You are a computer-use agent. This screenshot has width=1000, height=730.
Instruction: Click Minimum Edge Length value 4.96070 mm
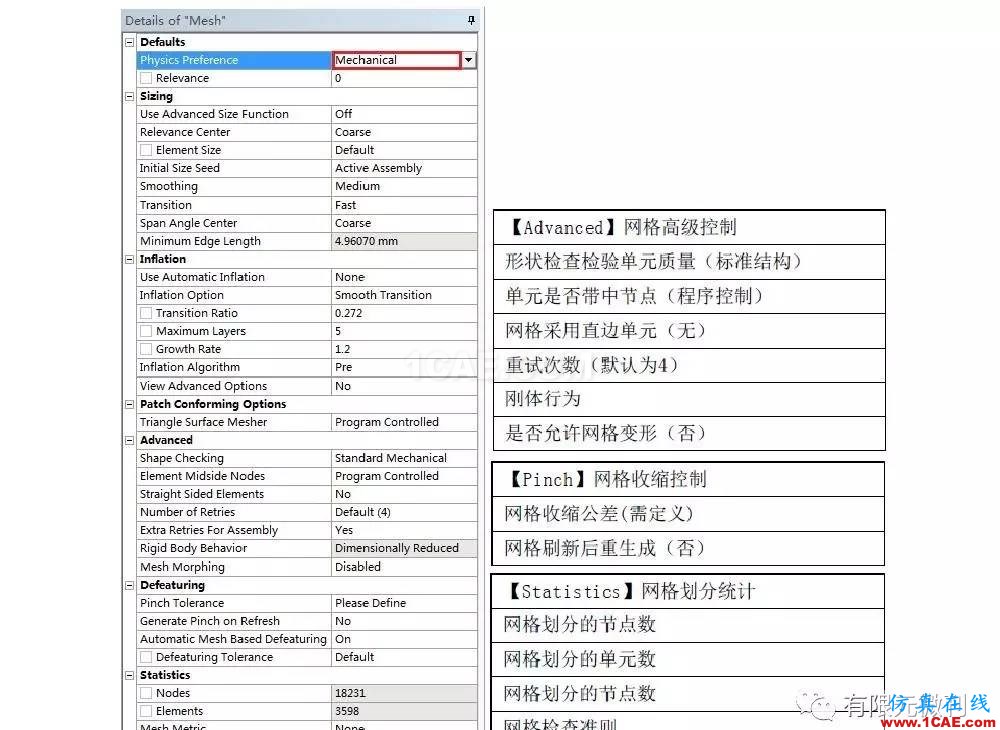pos(404,242)
